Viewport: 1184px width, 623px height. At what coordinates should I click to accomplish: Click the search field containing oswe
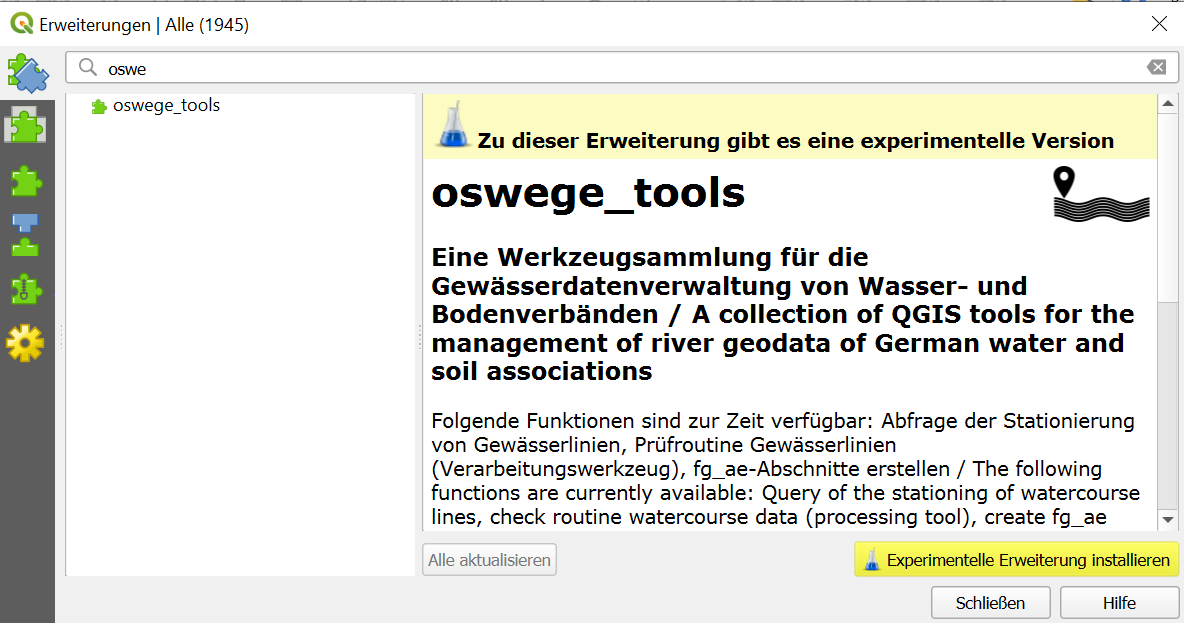tap(622, 68)
